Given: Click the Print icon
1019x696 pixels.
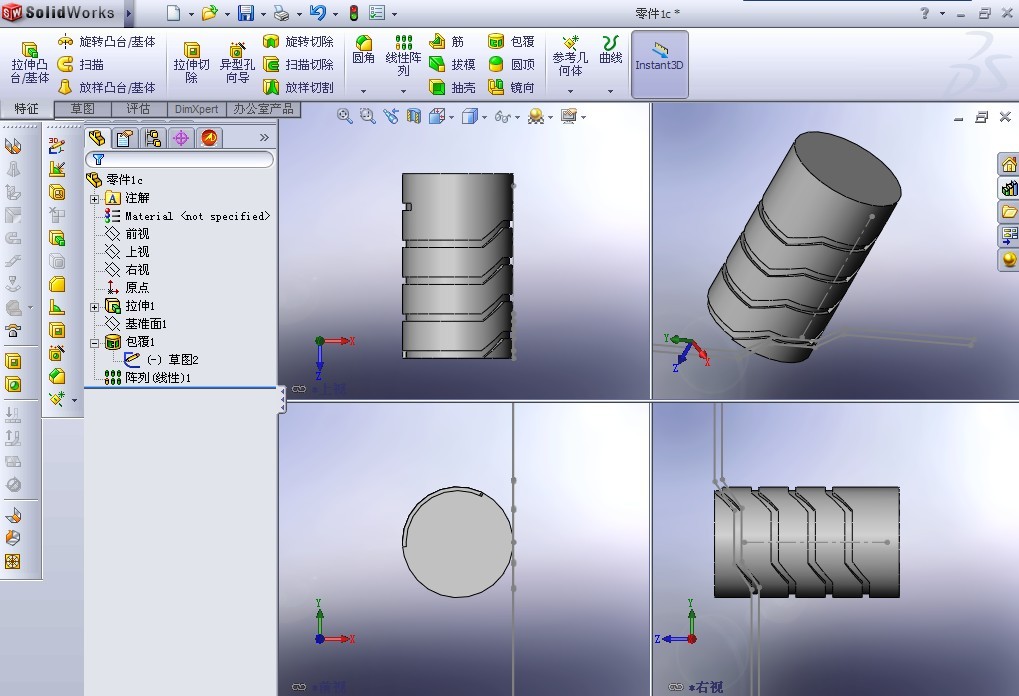Looking at the screenshot, I should 281,13.
